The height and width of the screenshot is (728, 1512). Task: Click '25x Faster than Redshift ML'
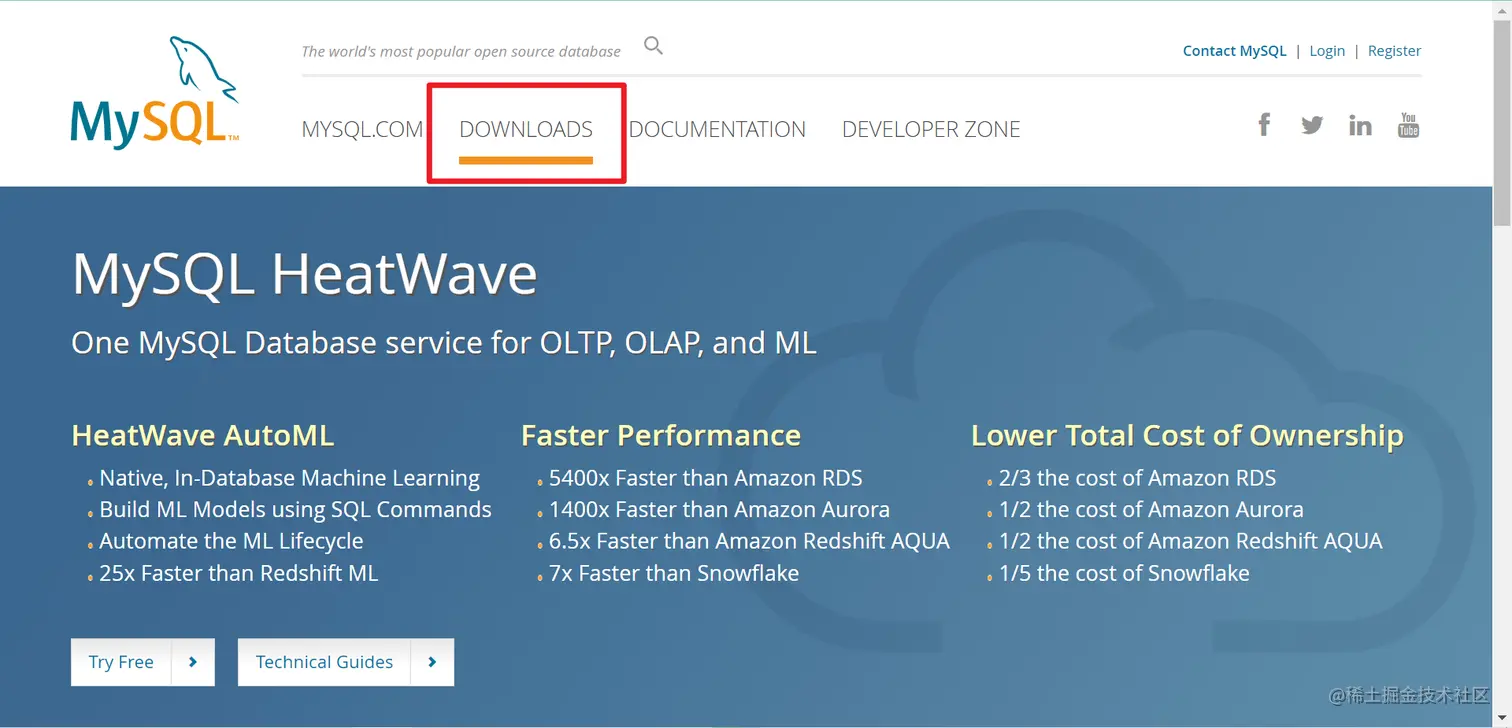[x=239, y=573]
